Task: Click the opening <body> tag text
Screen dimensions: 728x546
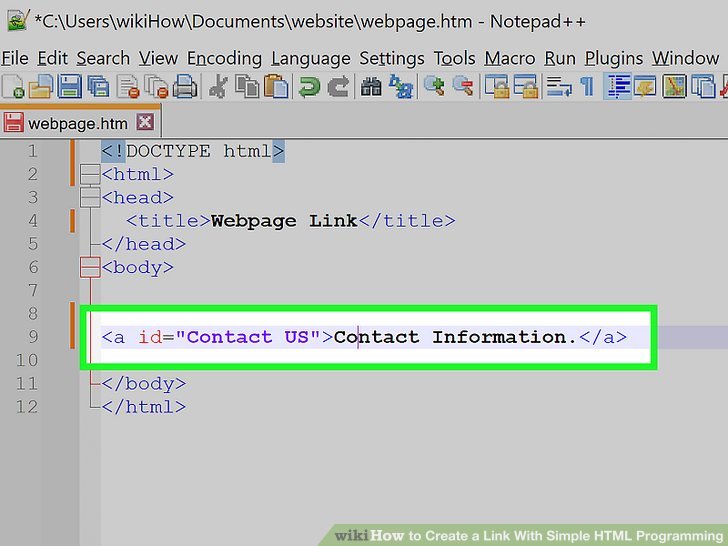Action: (137, 268)
